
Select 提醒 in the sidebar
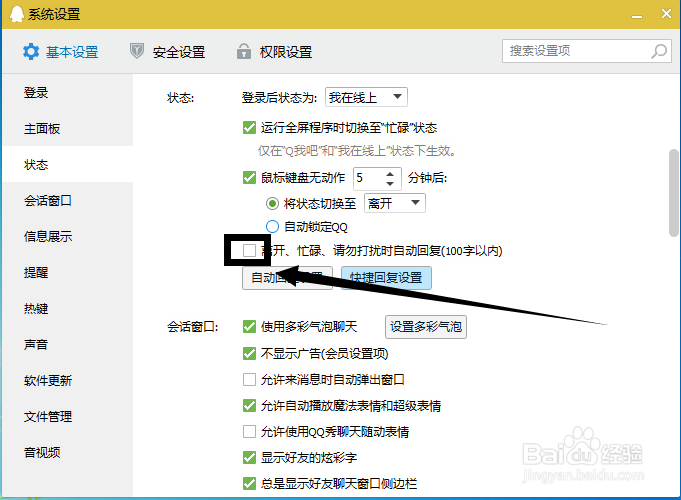[x=67, y=272]
